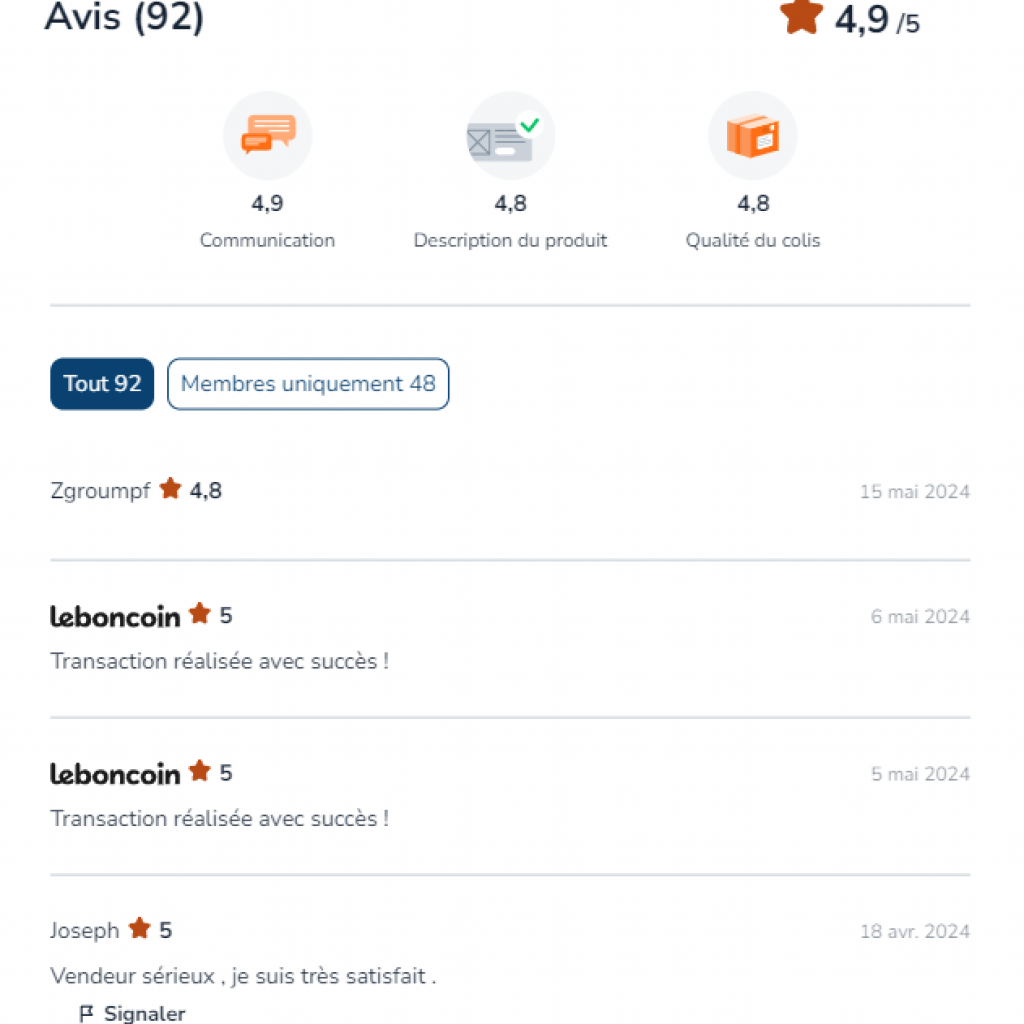Screen dimensions: 1024x1024
Task: Click the flag icon next to Signaler
Action: click(86, 1014)
